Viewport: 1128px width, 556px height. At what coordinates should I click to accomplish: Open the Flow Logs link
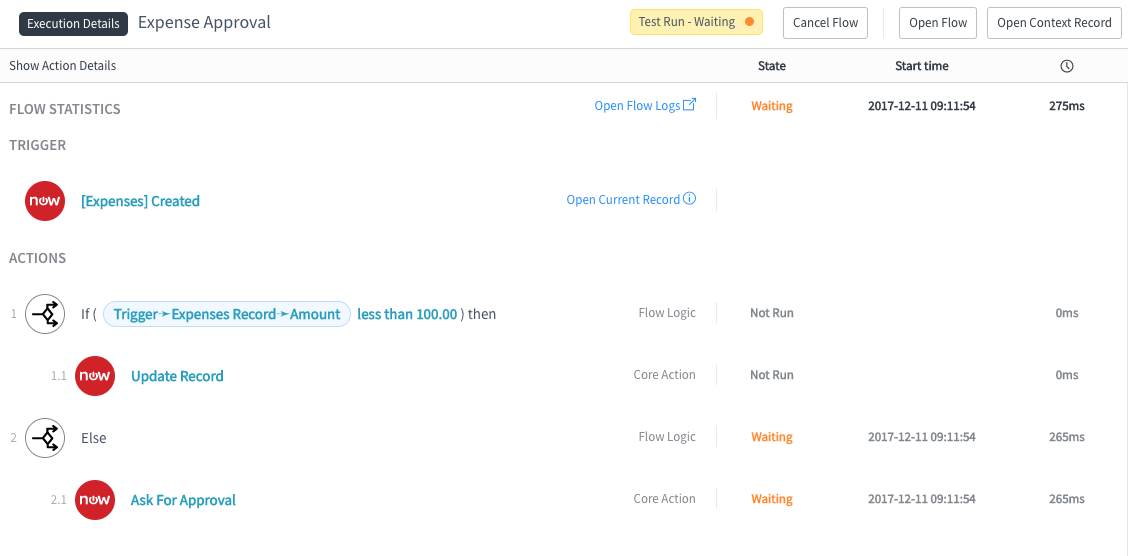pos(637,106)
